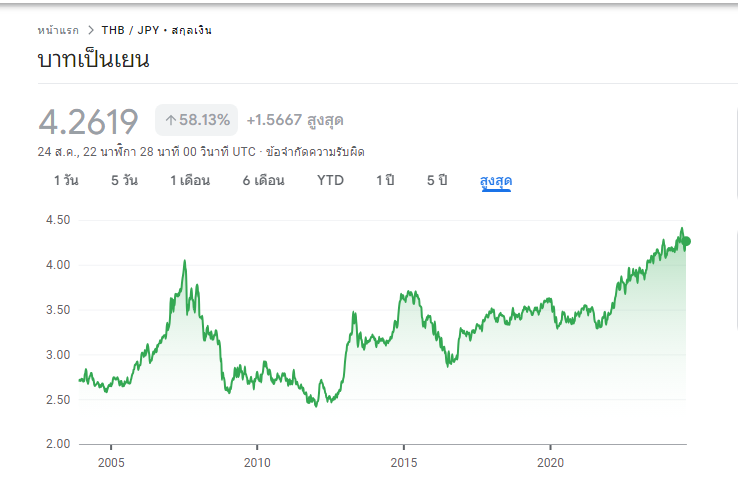View the 5 ปี chart range

(x=437, y=181)
